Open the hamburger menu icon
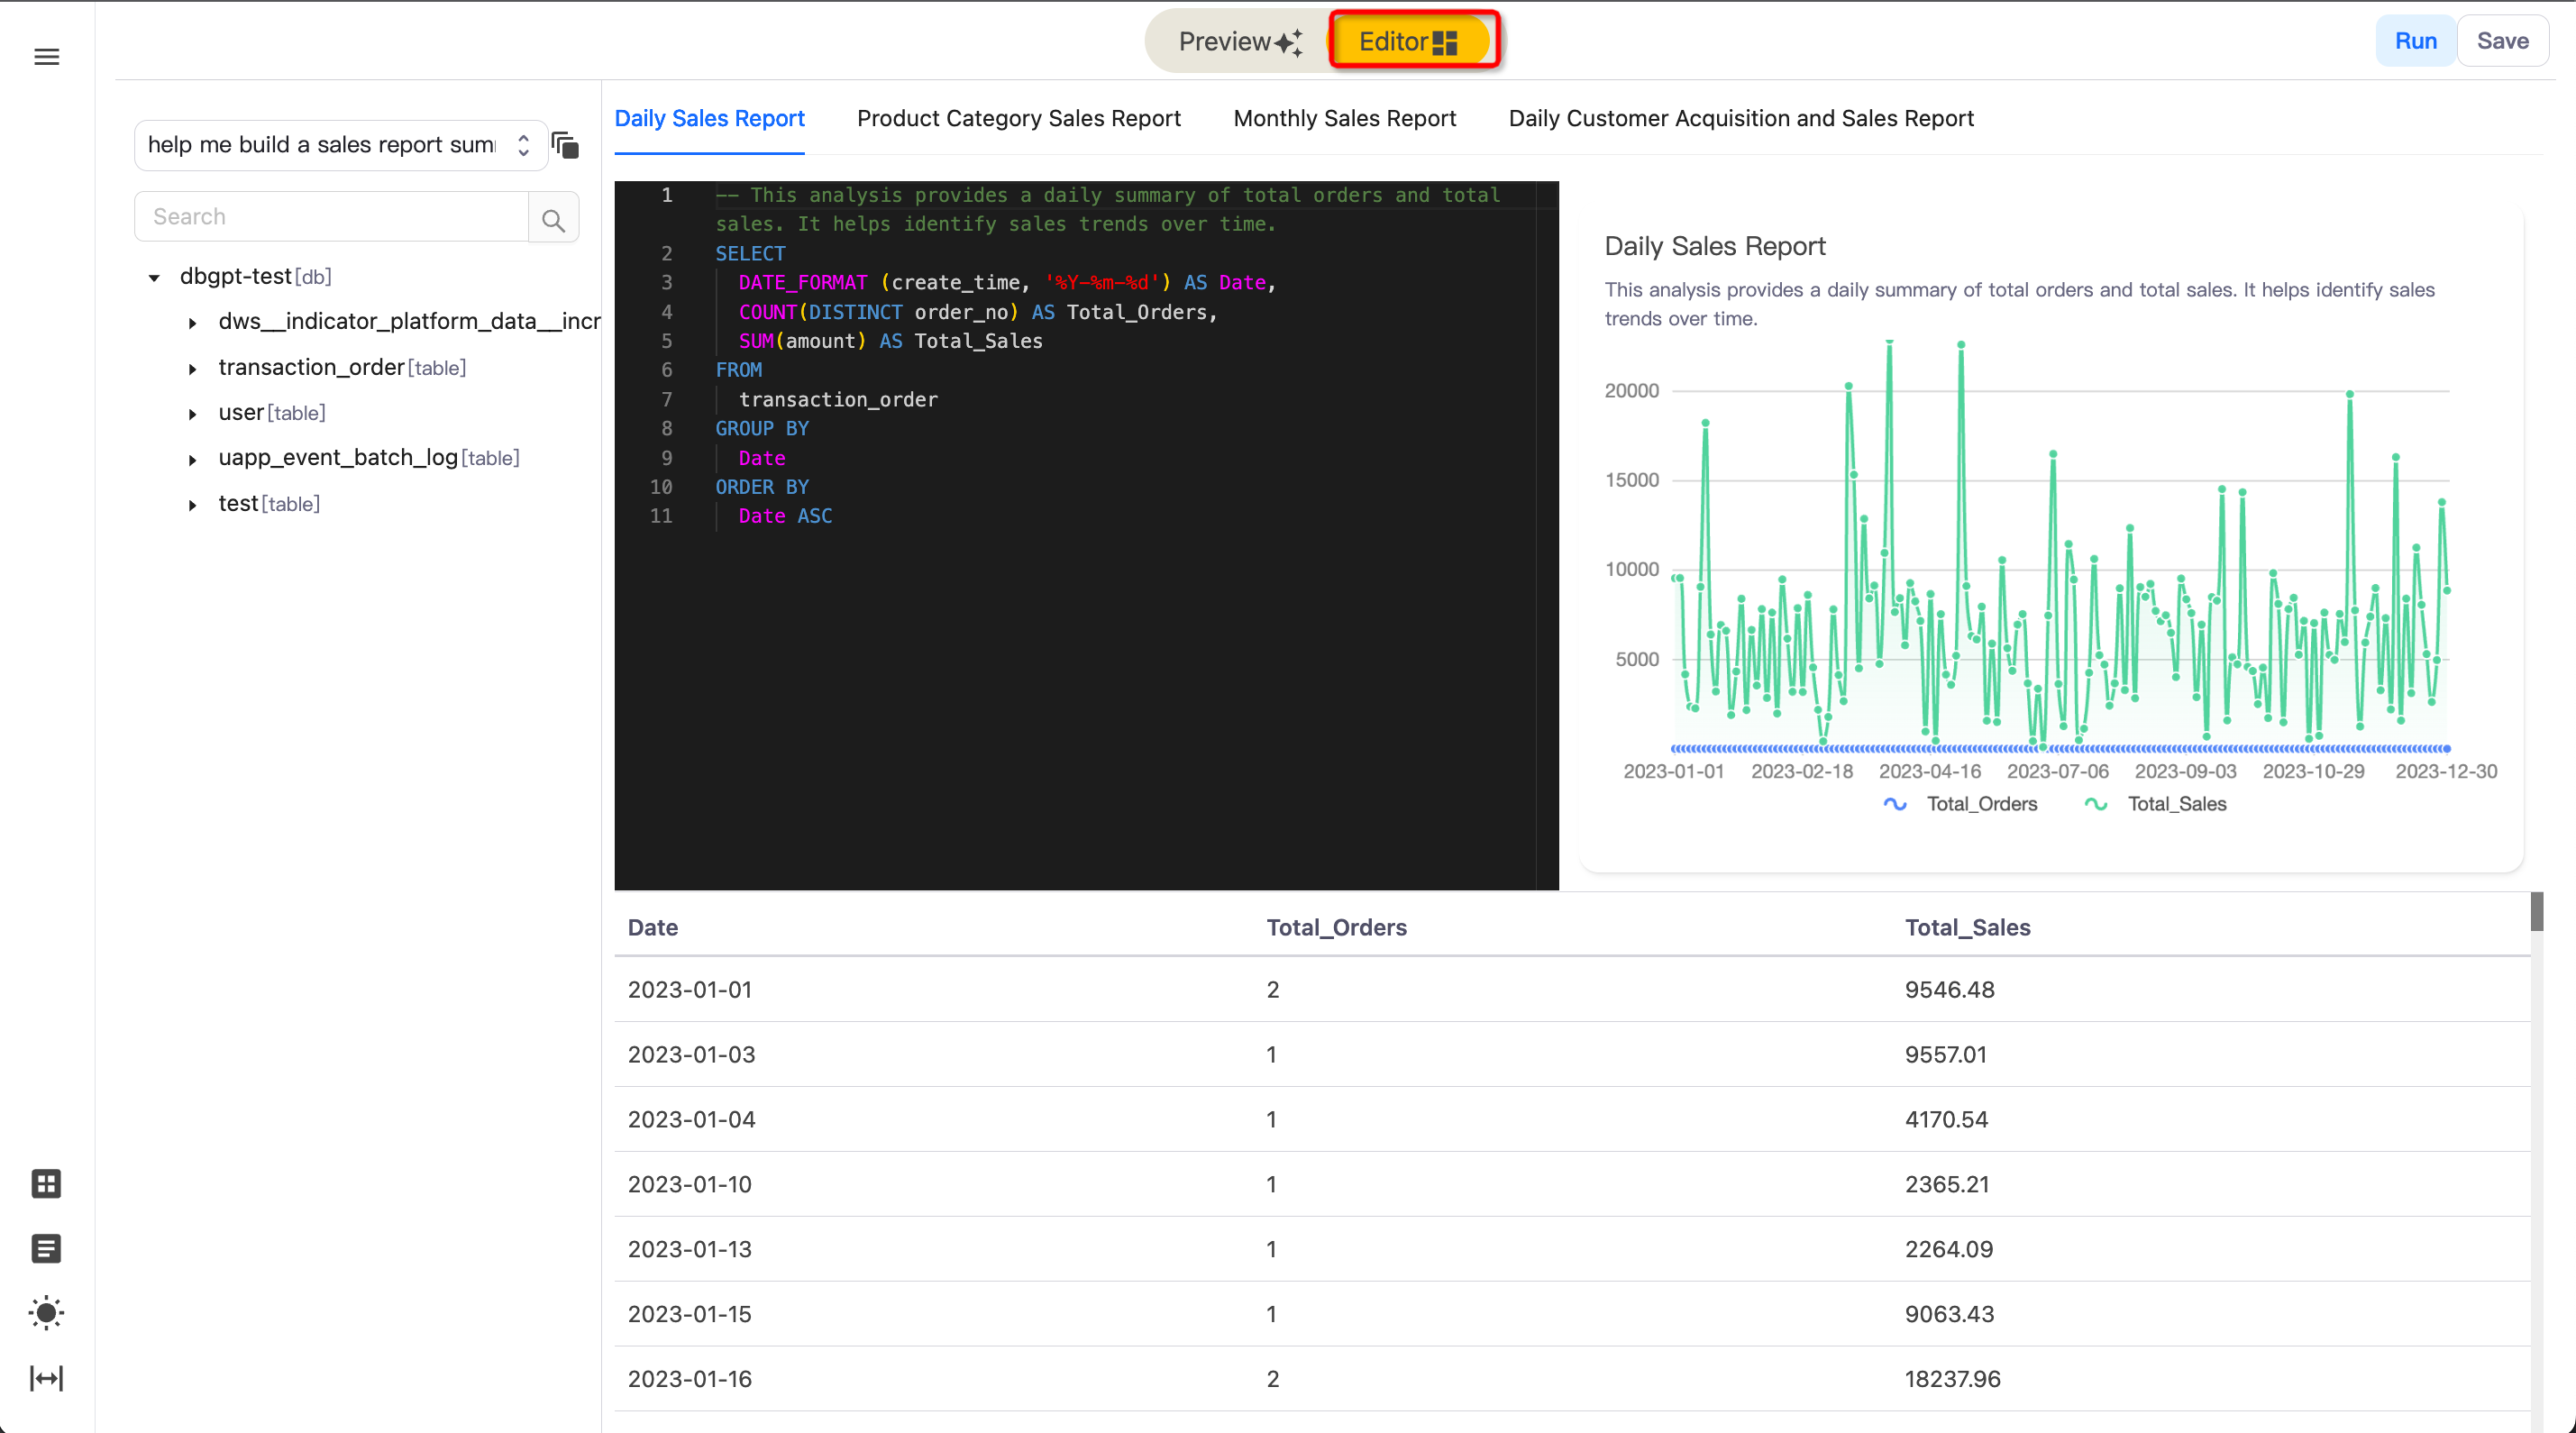This screenshot has width=2576, height=1433. tap(47, 57)
